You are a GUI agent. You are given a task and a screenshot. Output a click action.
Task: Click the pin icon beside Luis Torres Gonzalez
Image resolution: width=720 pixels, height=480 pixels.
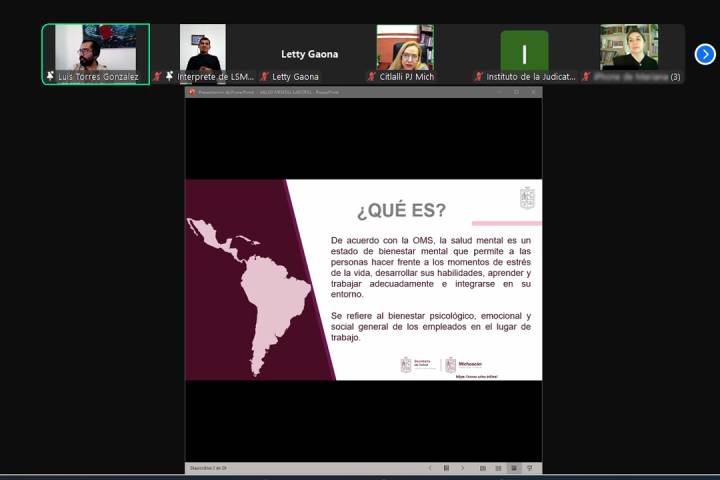click(50, 76)
